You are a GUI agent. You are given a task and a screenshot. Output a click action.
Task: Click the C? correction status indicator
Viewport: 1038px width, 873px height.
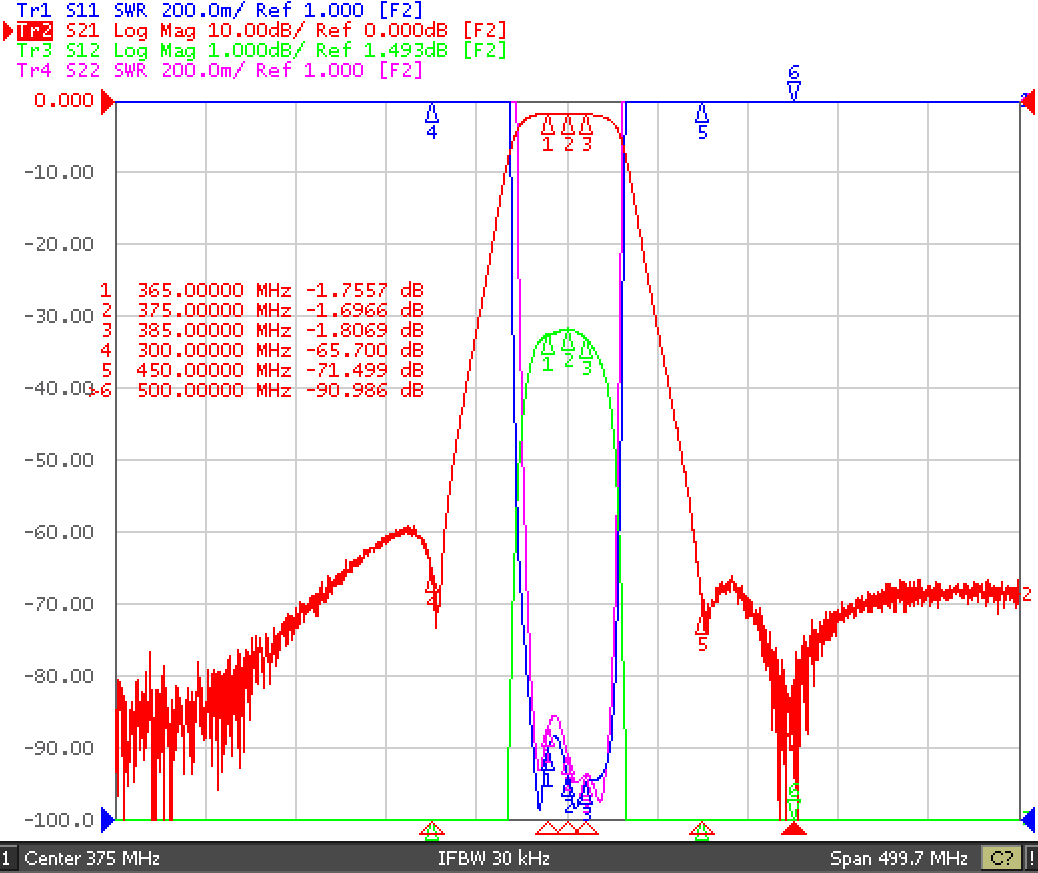(1002, 858)
